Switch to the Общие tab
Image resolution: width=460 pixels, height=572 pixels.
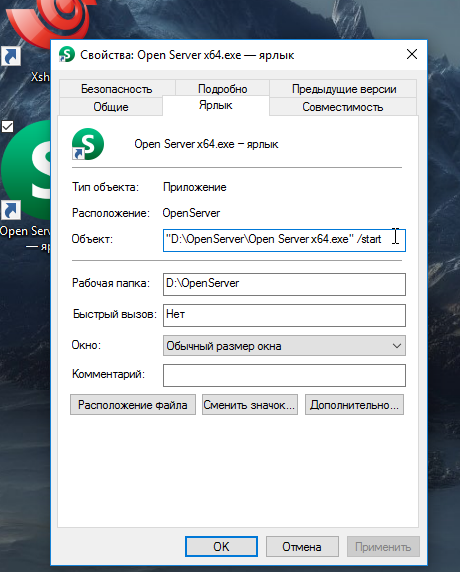tap(111, 107)
